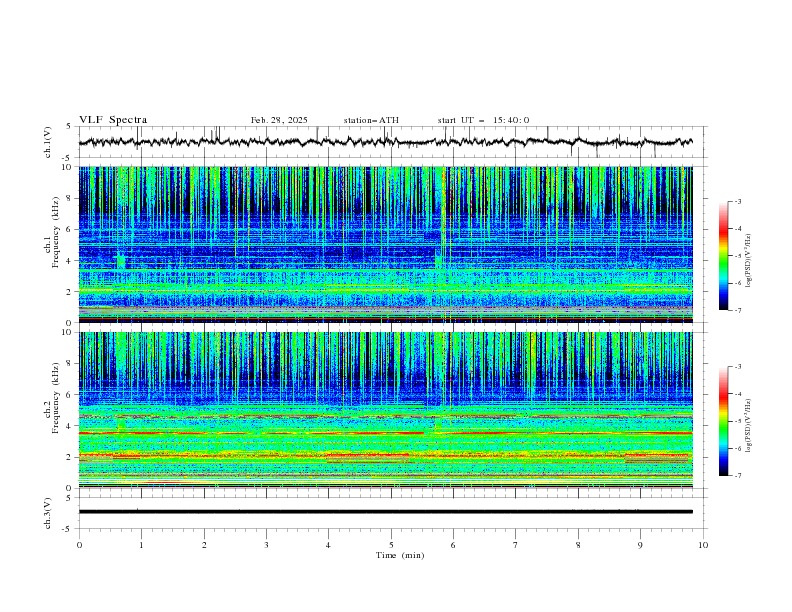
Task: Click the ch.1 spectrogram color scale bar
Action: (x=723, y=256)
